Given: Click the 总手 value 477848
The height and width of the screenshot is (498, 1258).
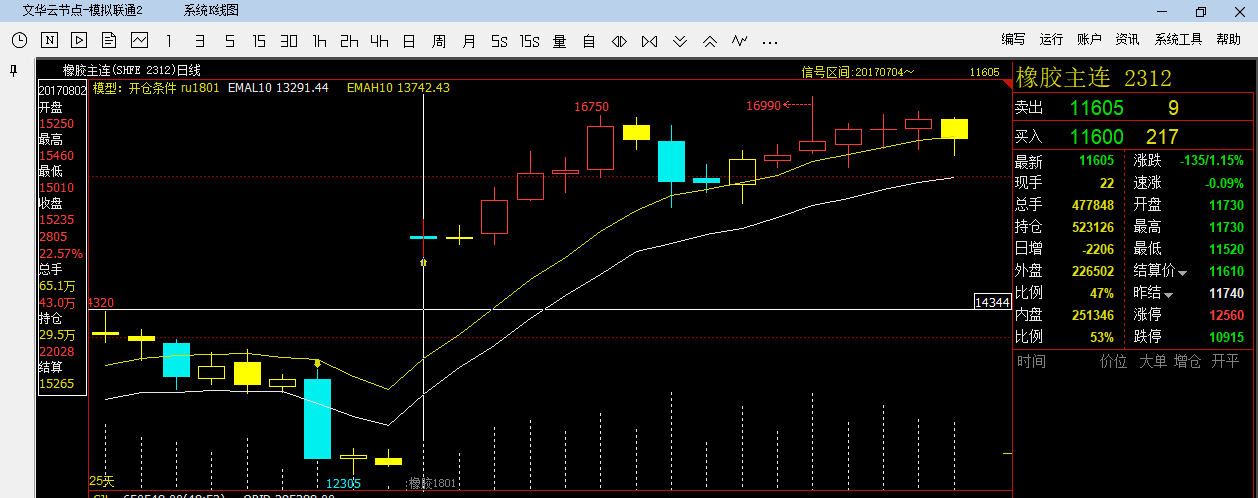Looking at the screenshot, I should [x=1091, y=205].
